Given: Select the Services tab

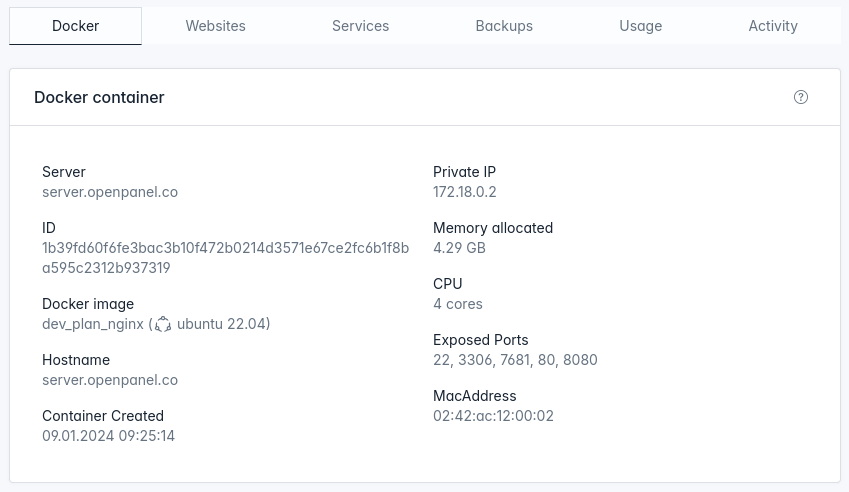Looking at the screenshot, I should pos(360,26).
